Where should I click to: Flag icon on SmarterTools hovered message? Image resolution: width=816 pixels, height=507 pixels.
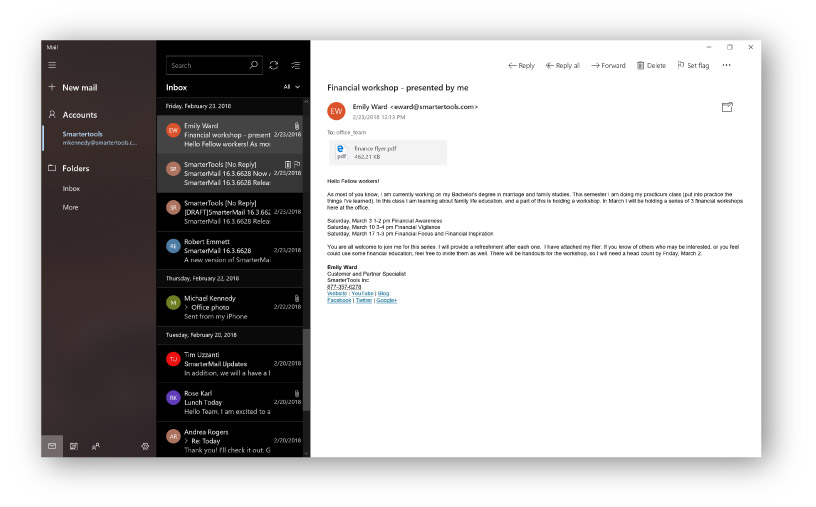pyautogui.click(x=297, y=164)
